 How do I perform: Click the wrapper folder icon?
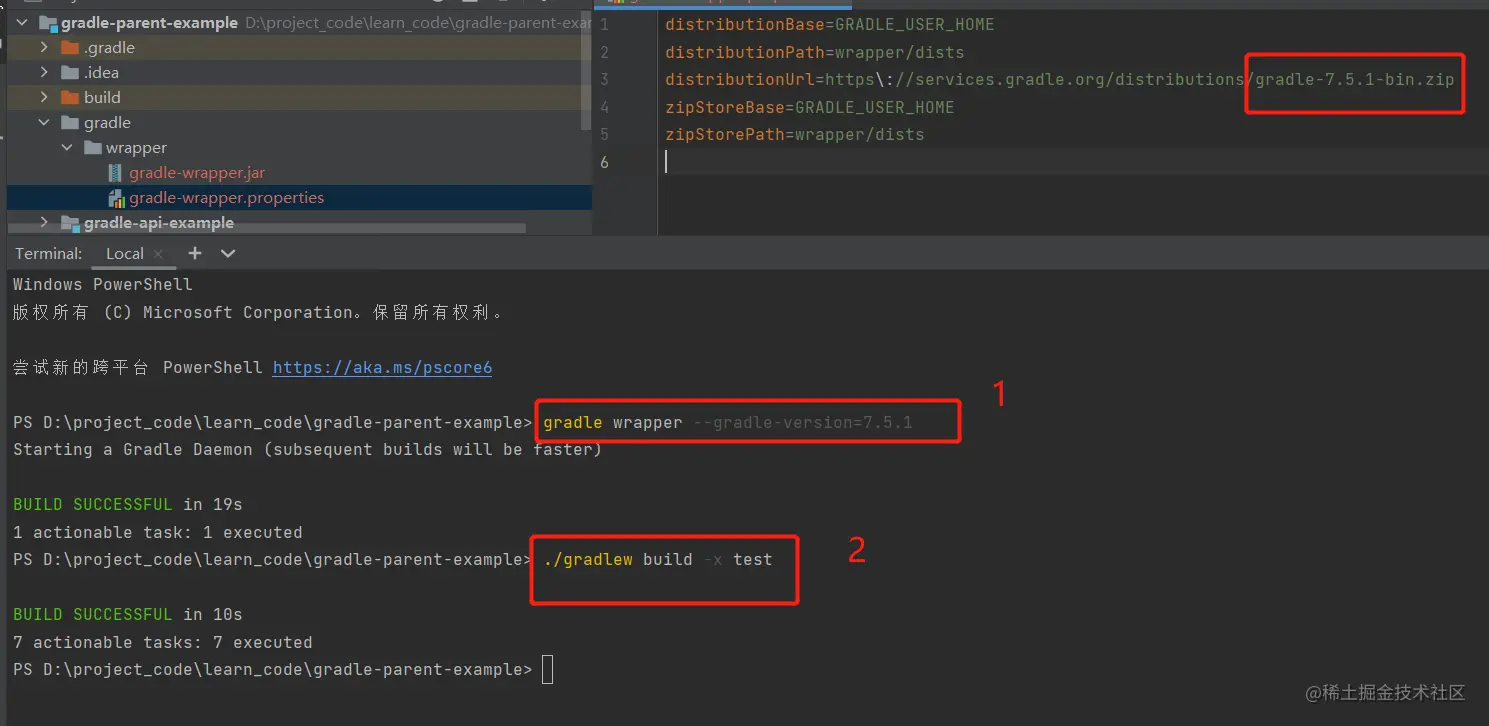(92, 147)
